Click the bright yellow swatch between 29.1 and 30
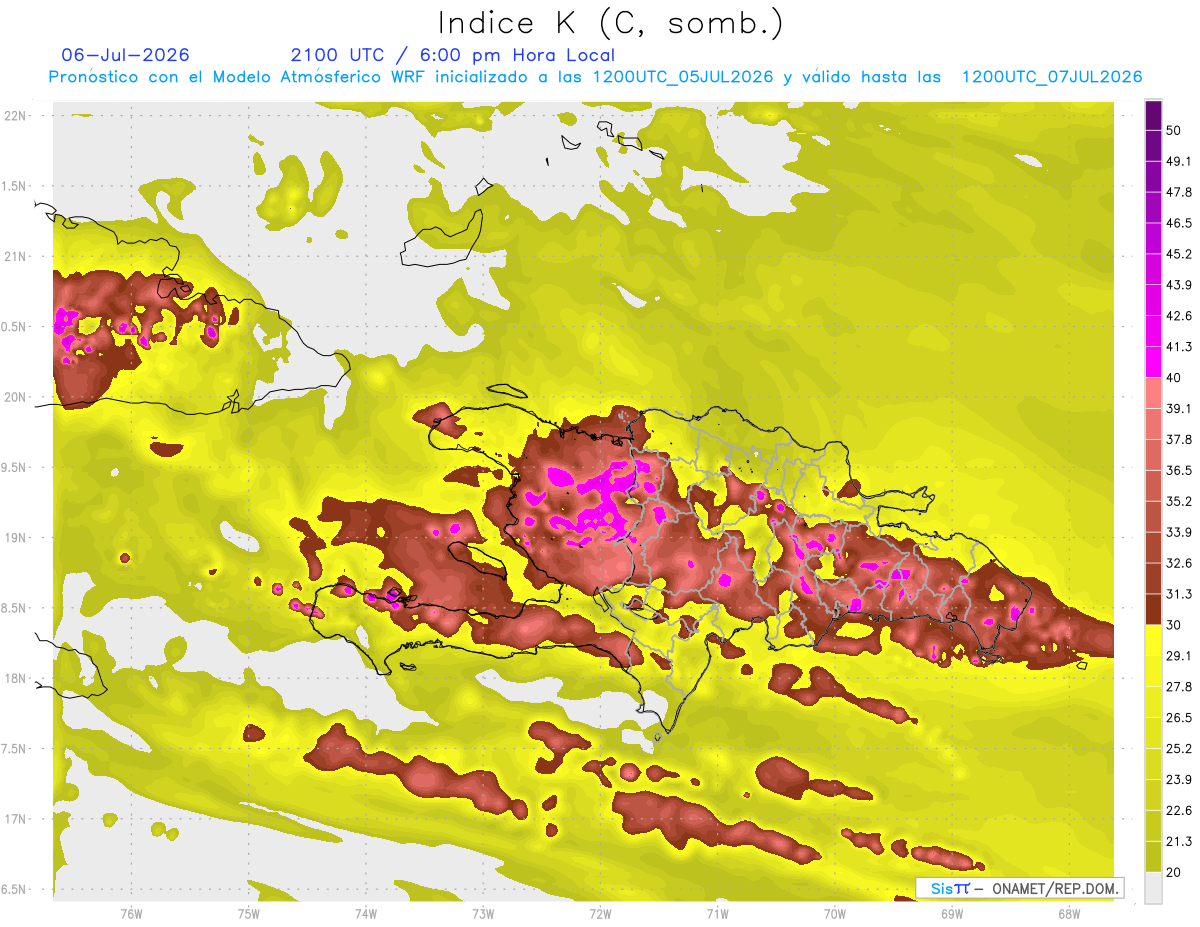The height and width of the screenshot is (927, 1200). point(1153,639)
